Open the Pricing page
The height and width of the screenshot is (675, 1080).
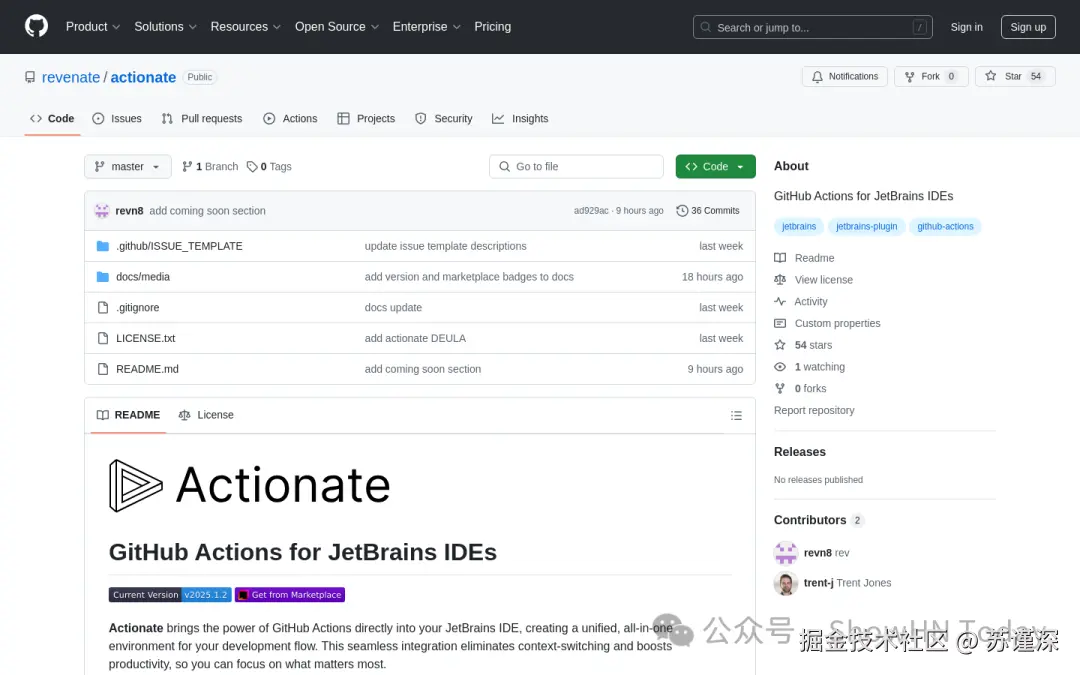(492, 27)
